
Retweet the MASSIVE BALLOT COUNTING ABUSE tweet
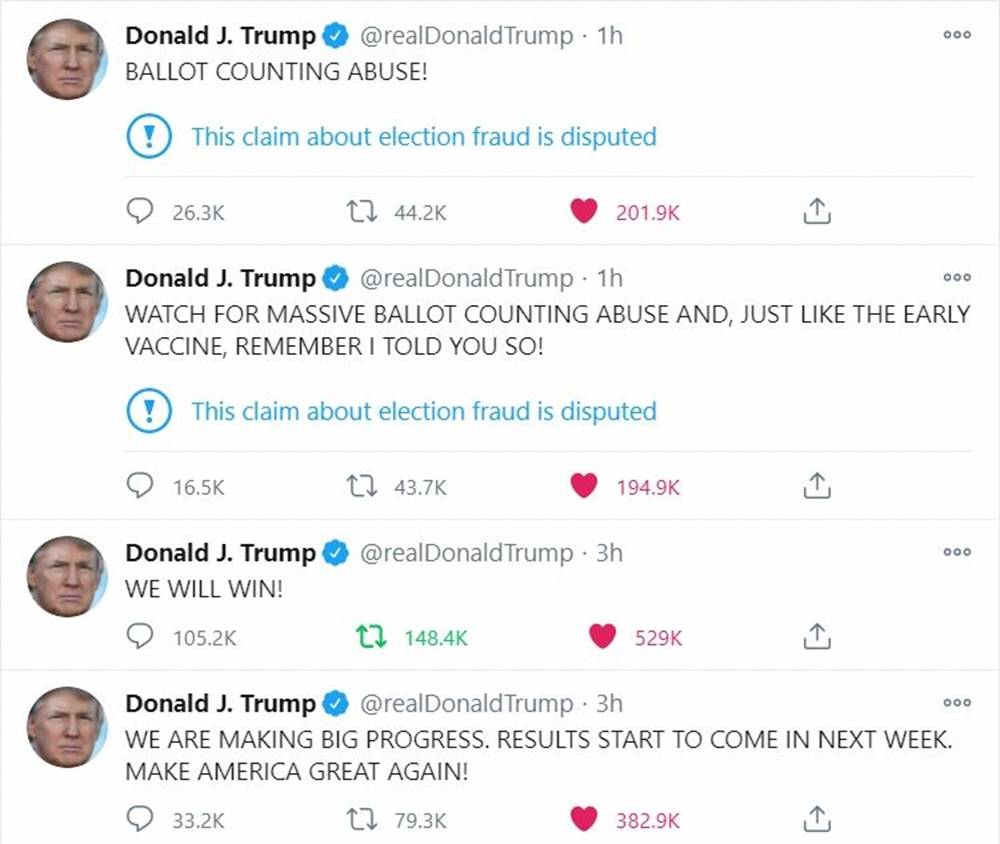tap(359, 487)
